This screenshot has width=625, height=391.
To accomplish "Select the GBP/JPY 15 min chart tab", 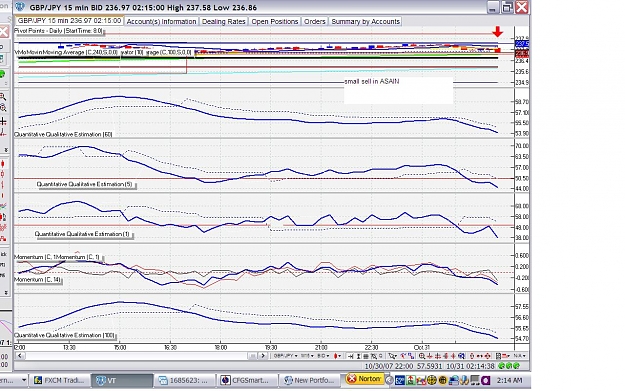I will click(x=69, y=21).
